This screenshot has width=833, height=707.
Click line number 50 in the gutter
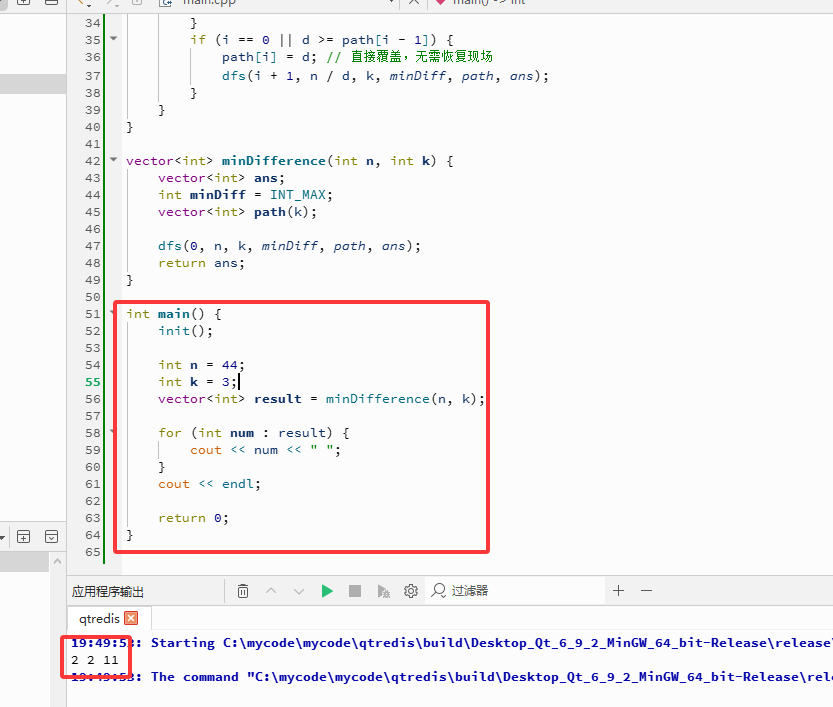(92, 297)
